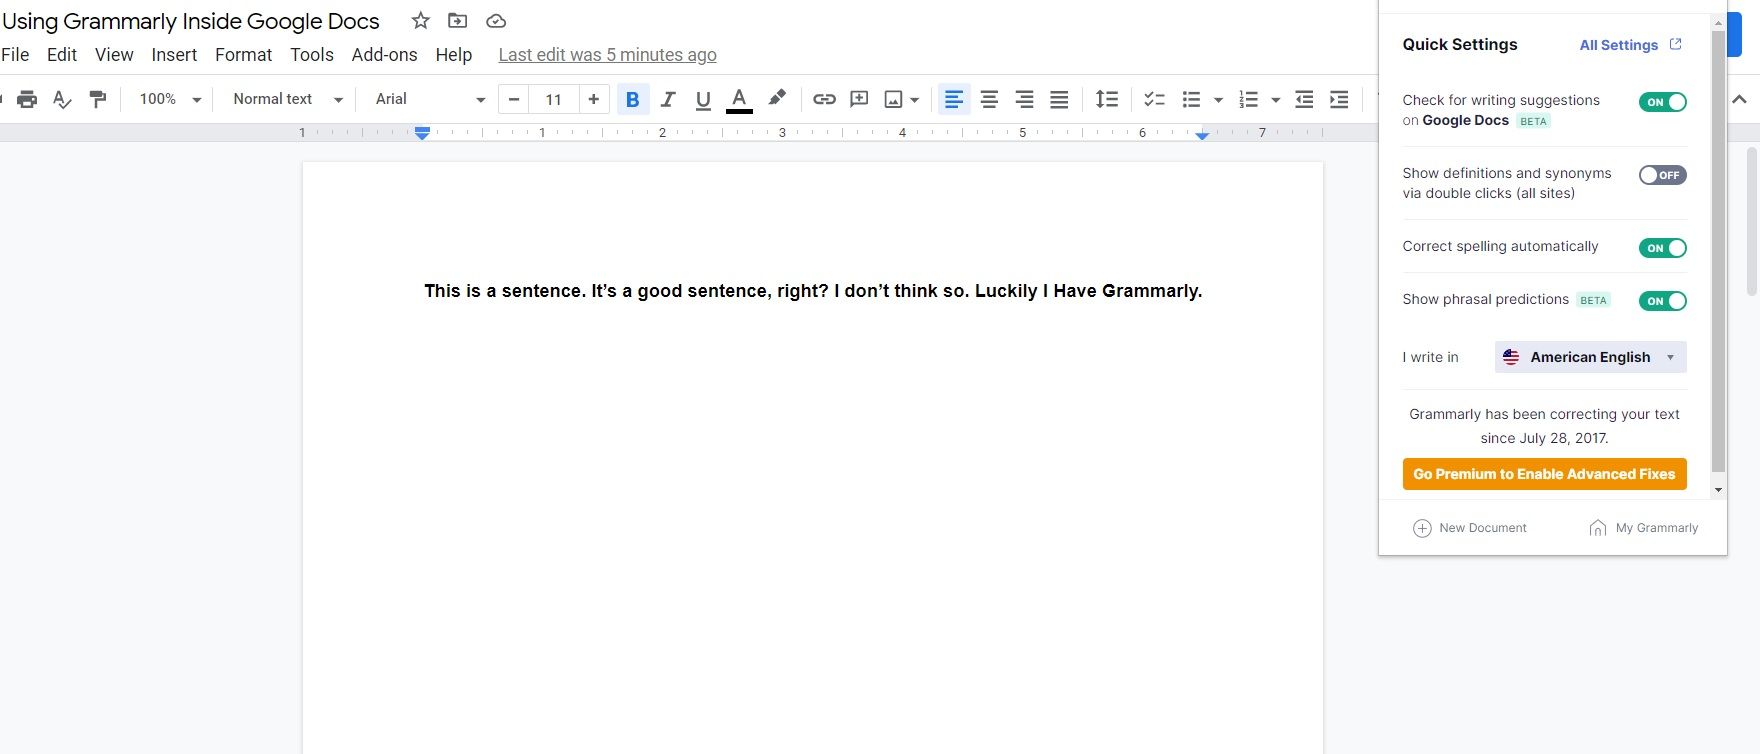The width and height of the screenshot is (1760, 754).
Task: Open the 'Last edit was 5 minutes ago' history link
Action: [607, 55]
